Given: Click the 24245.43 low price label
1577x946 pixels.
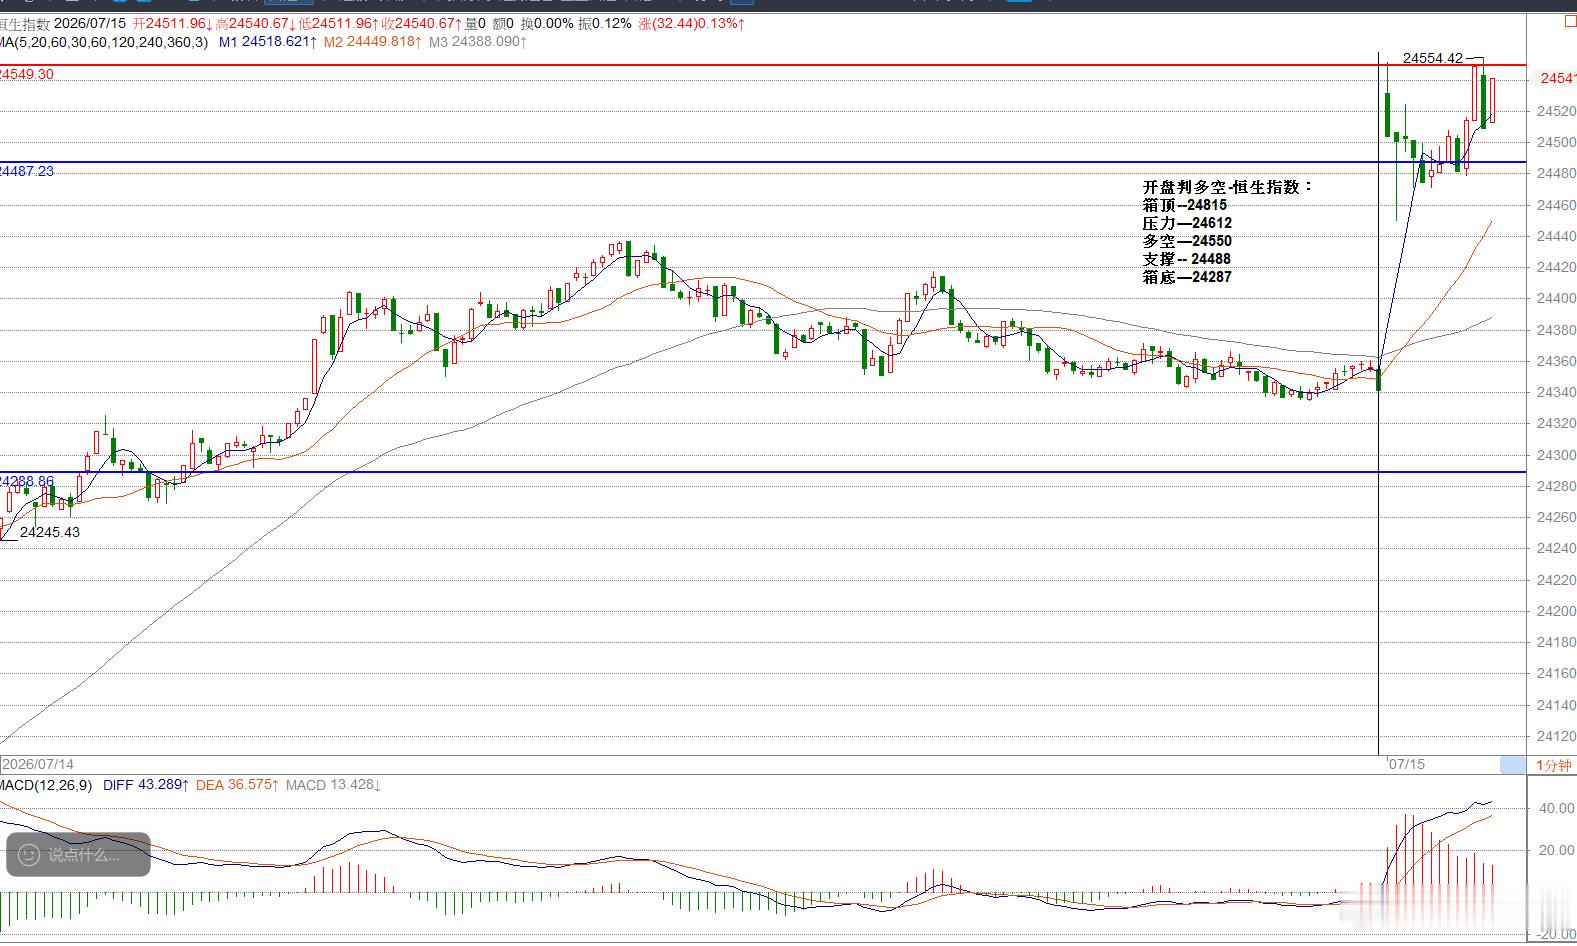Looking at the screenshot, I should [50, 532].
